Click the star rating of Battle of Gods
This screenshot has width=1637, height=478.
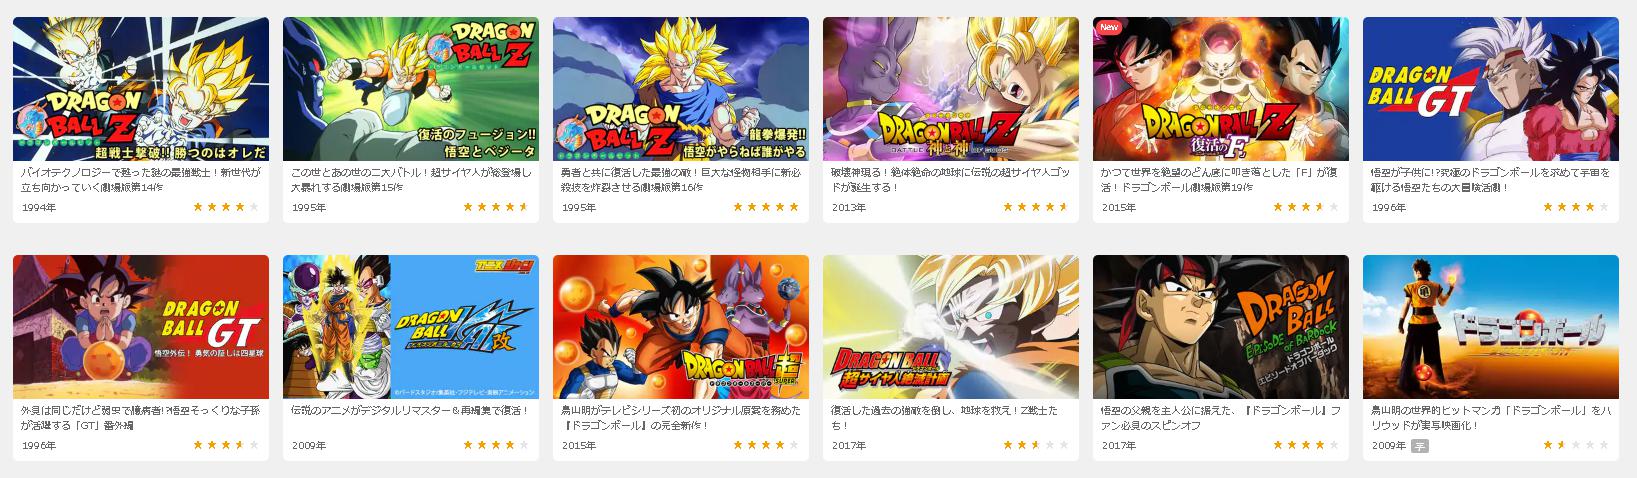coord(1036,207)
